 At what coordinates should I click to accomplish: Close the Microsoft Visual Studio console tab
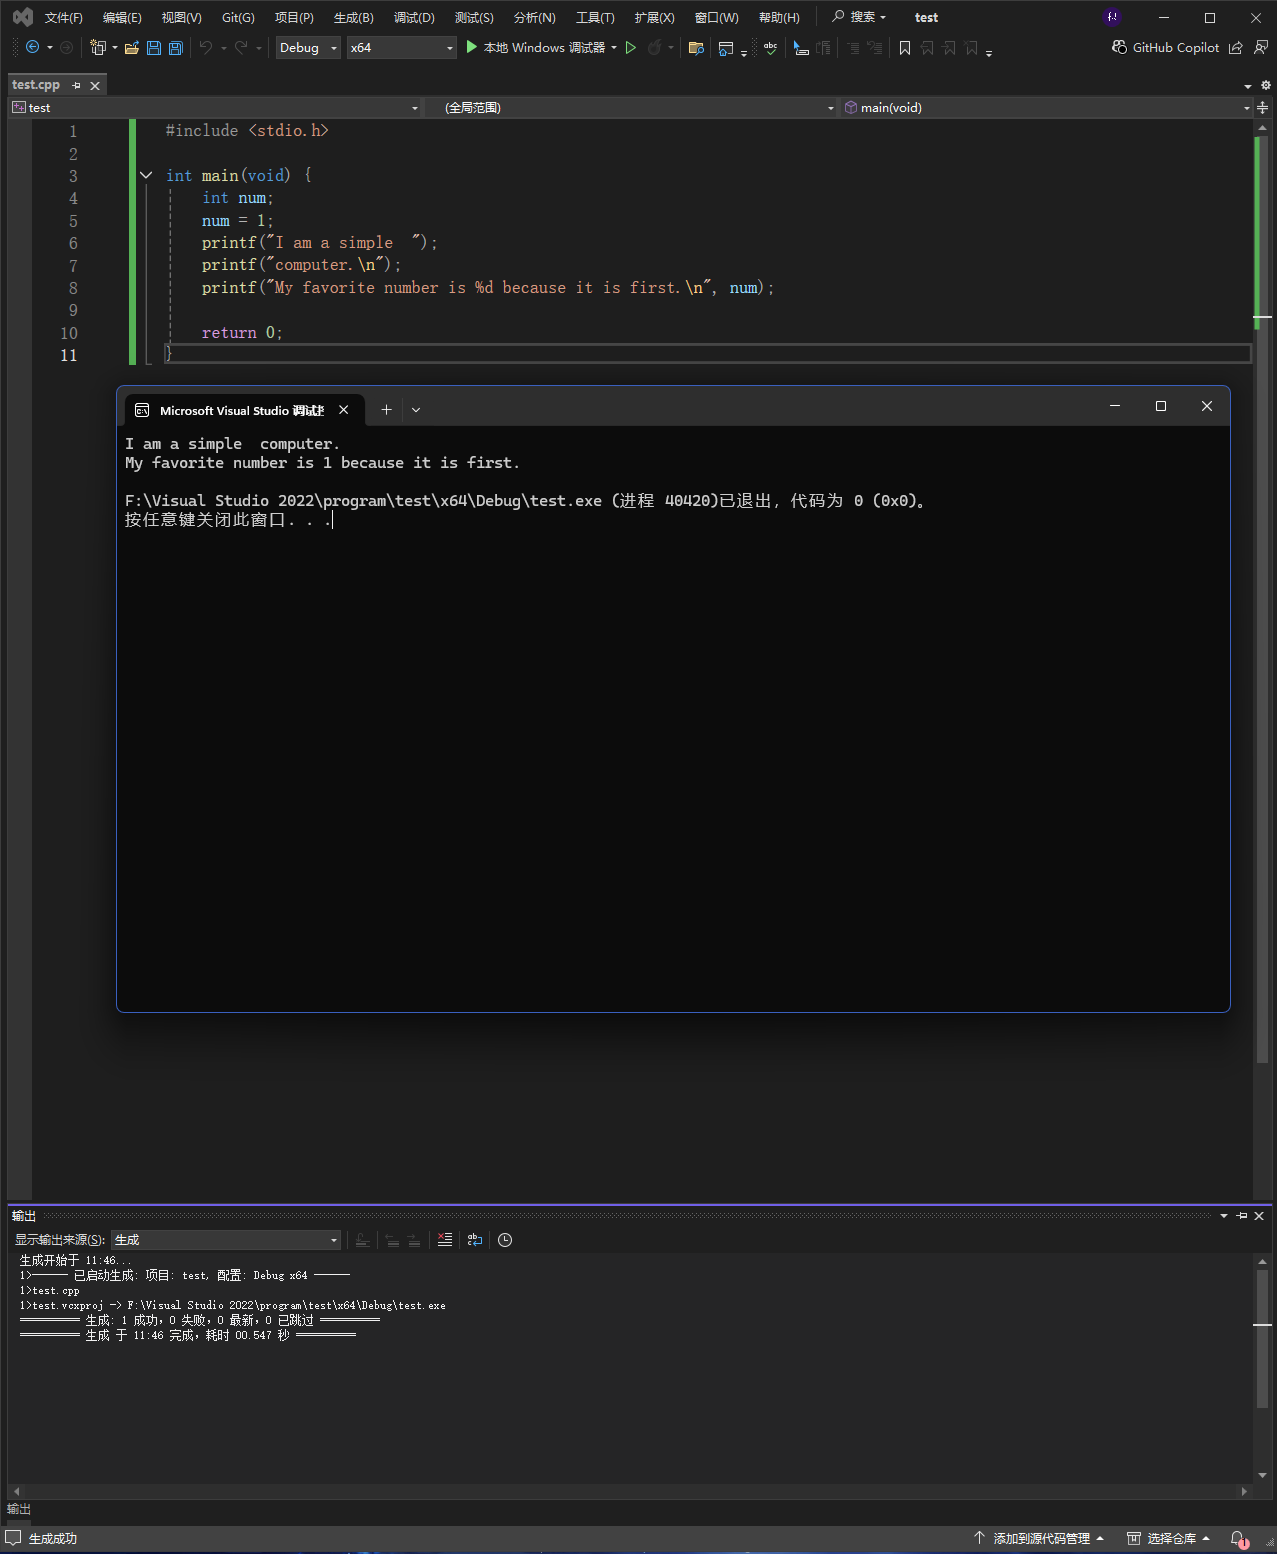344,410
